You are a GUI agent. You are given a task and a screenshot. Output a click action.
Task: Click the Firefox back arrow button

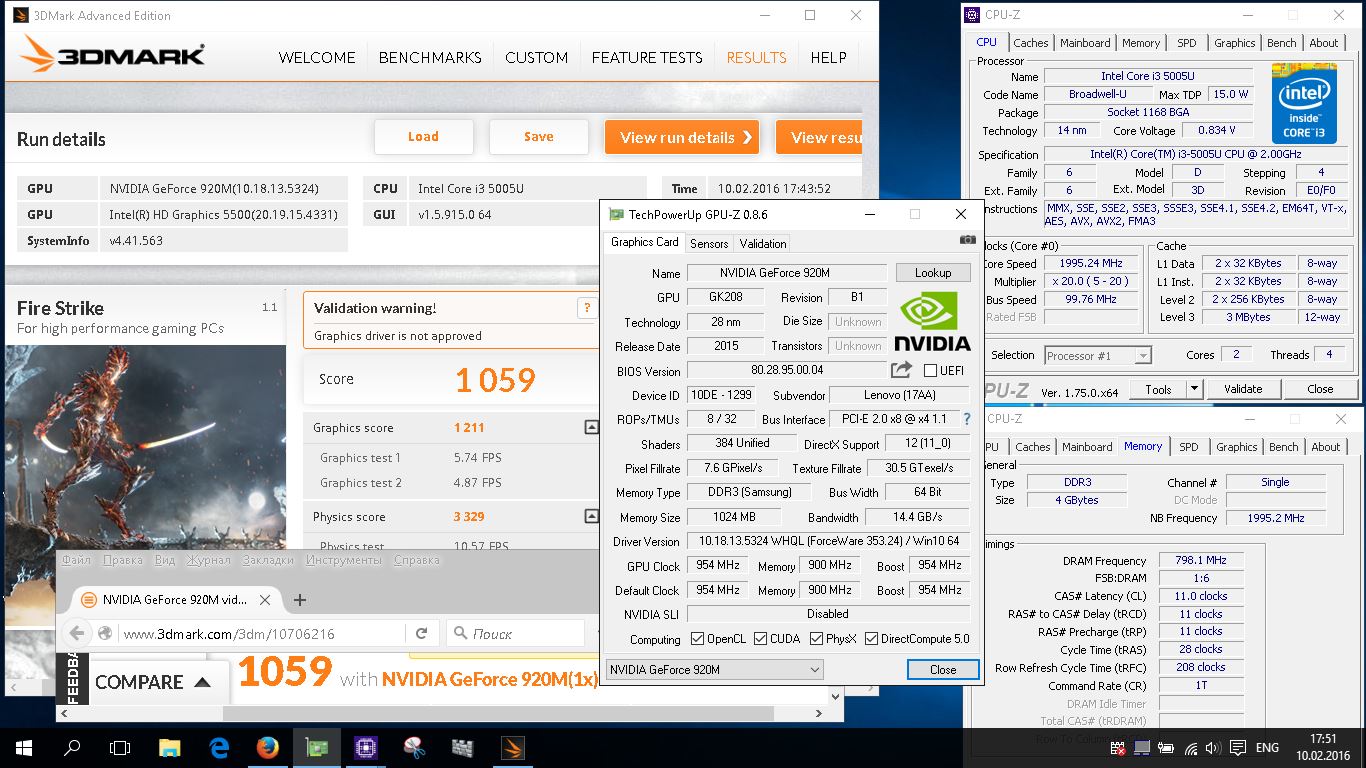pyautogui.click(x=77, y=633)
